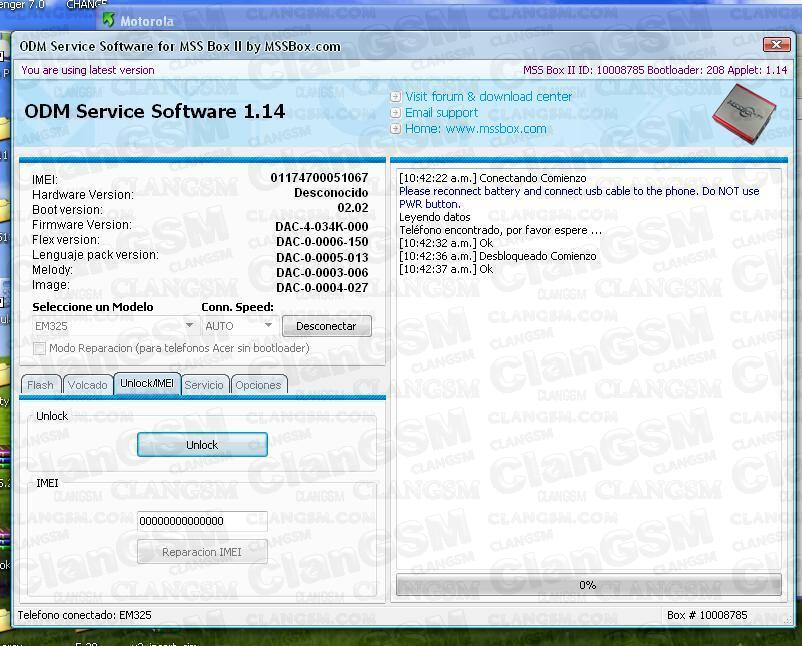Viewport: 802px width, 646px height.
Task: Open Home www.mssbox.com link
Action: tap(476, 128)
